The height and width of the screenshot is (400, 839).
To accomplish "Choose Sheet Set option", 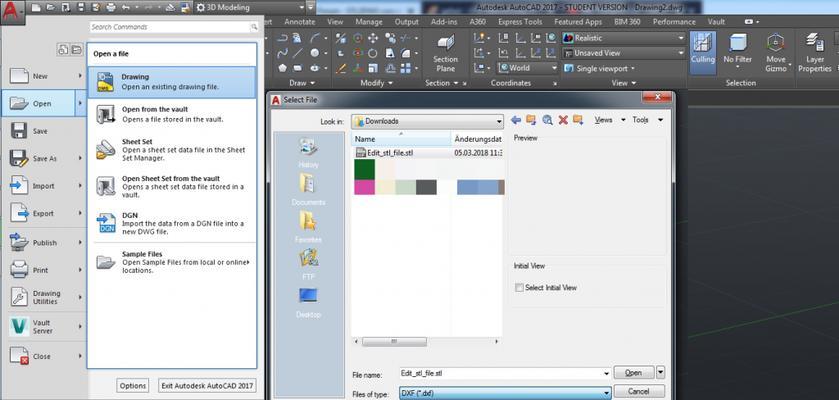I will point(172,150).
